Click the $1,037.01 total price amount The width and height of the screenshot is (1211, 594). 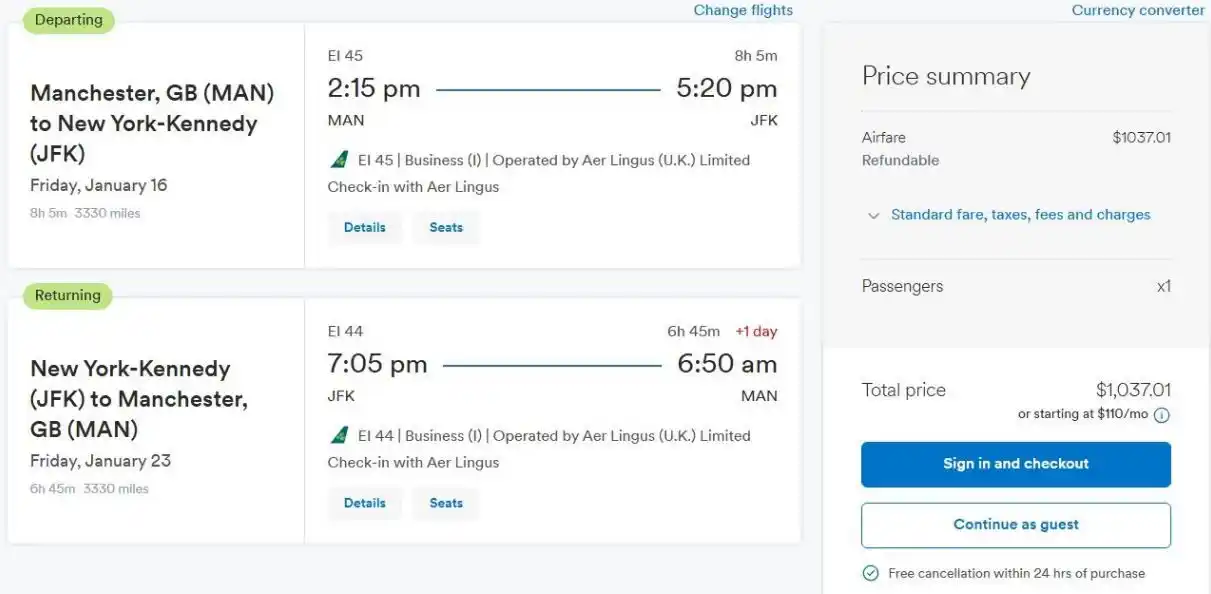tap(1133, 390)
